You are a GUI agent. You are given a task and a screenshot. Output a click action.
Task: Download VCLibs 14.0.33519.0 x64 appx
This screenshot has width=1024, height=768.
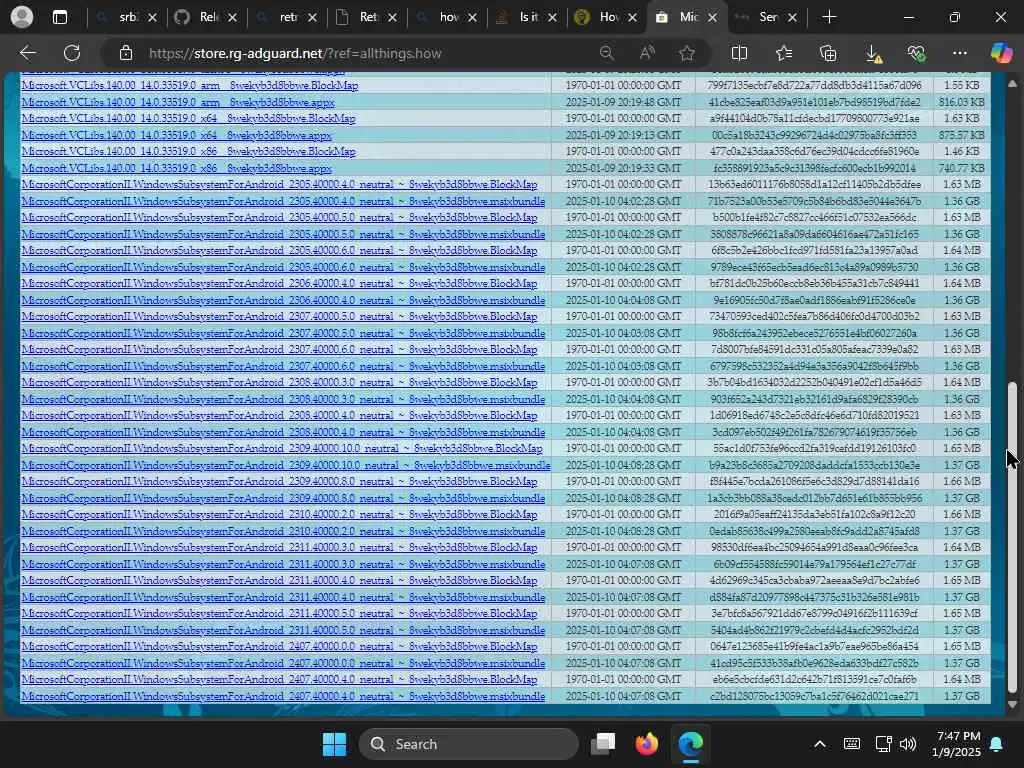coord(176,135)
